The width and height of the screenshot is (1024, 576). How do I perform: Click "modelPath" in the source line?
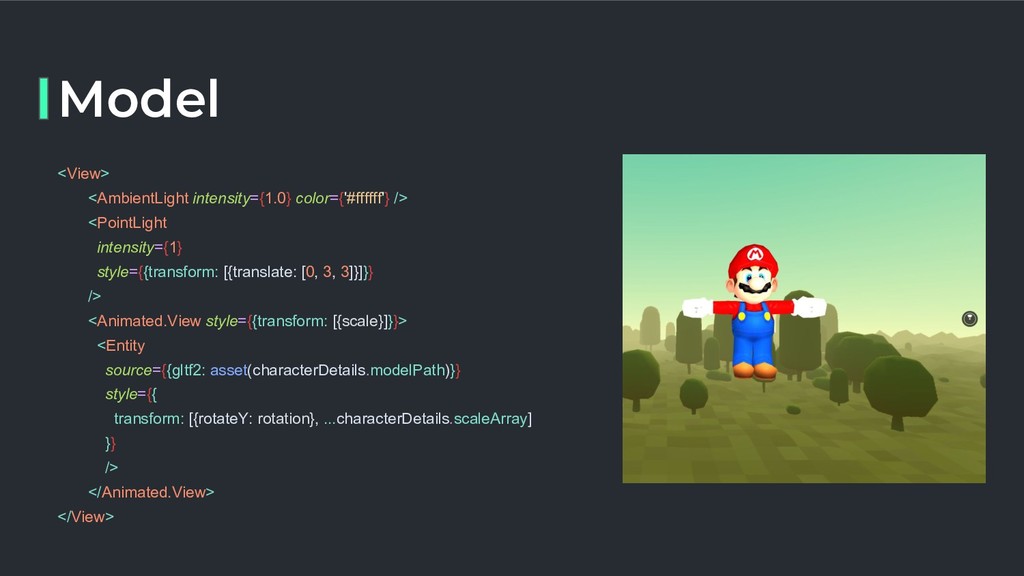(x=408, y=370)
